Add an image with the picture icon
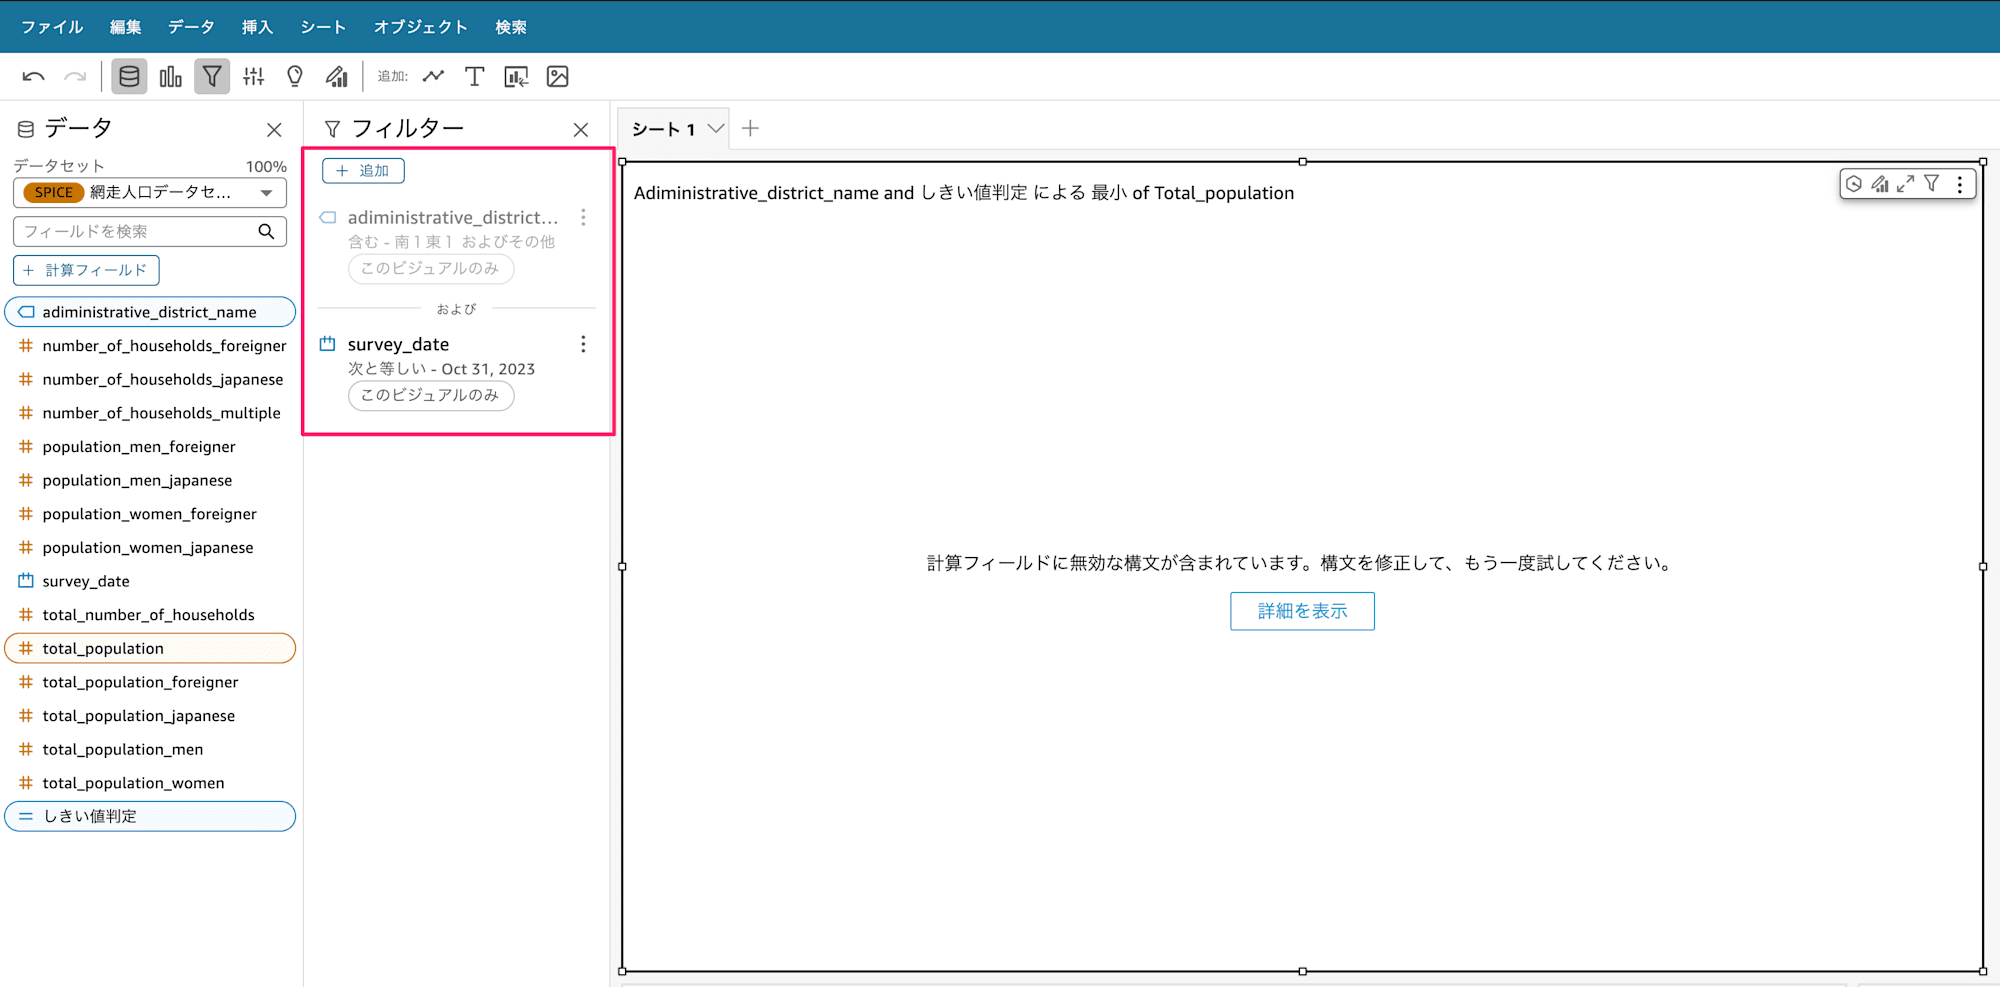The image size is (2000, 987). coord(558,77)
